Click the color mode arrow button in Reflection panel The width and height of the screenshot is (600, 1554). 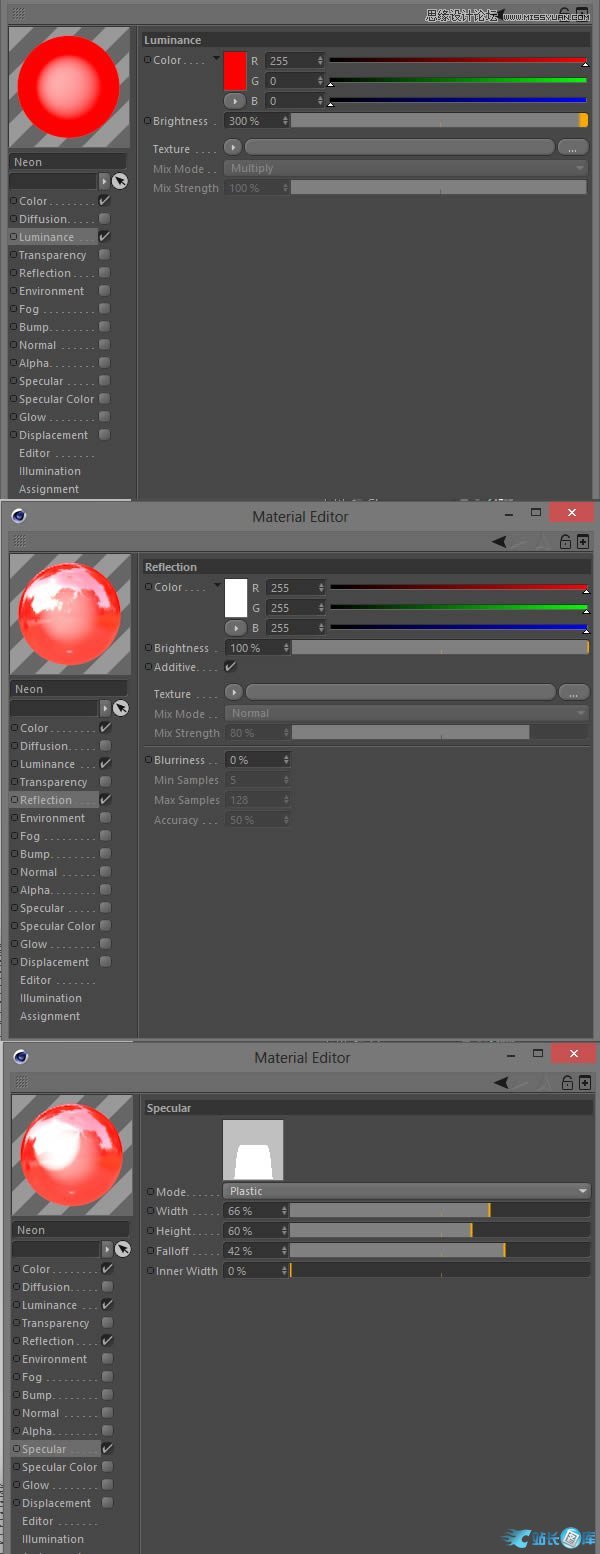click(x=236, y=628)
